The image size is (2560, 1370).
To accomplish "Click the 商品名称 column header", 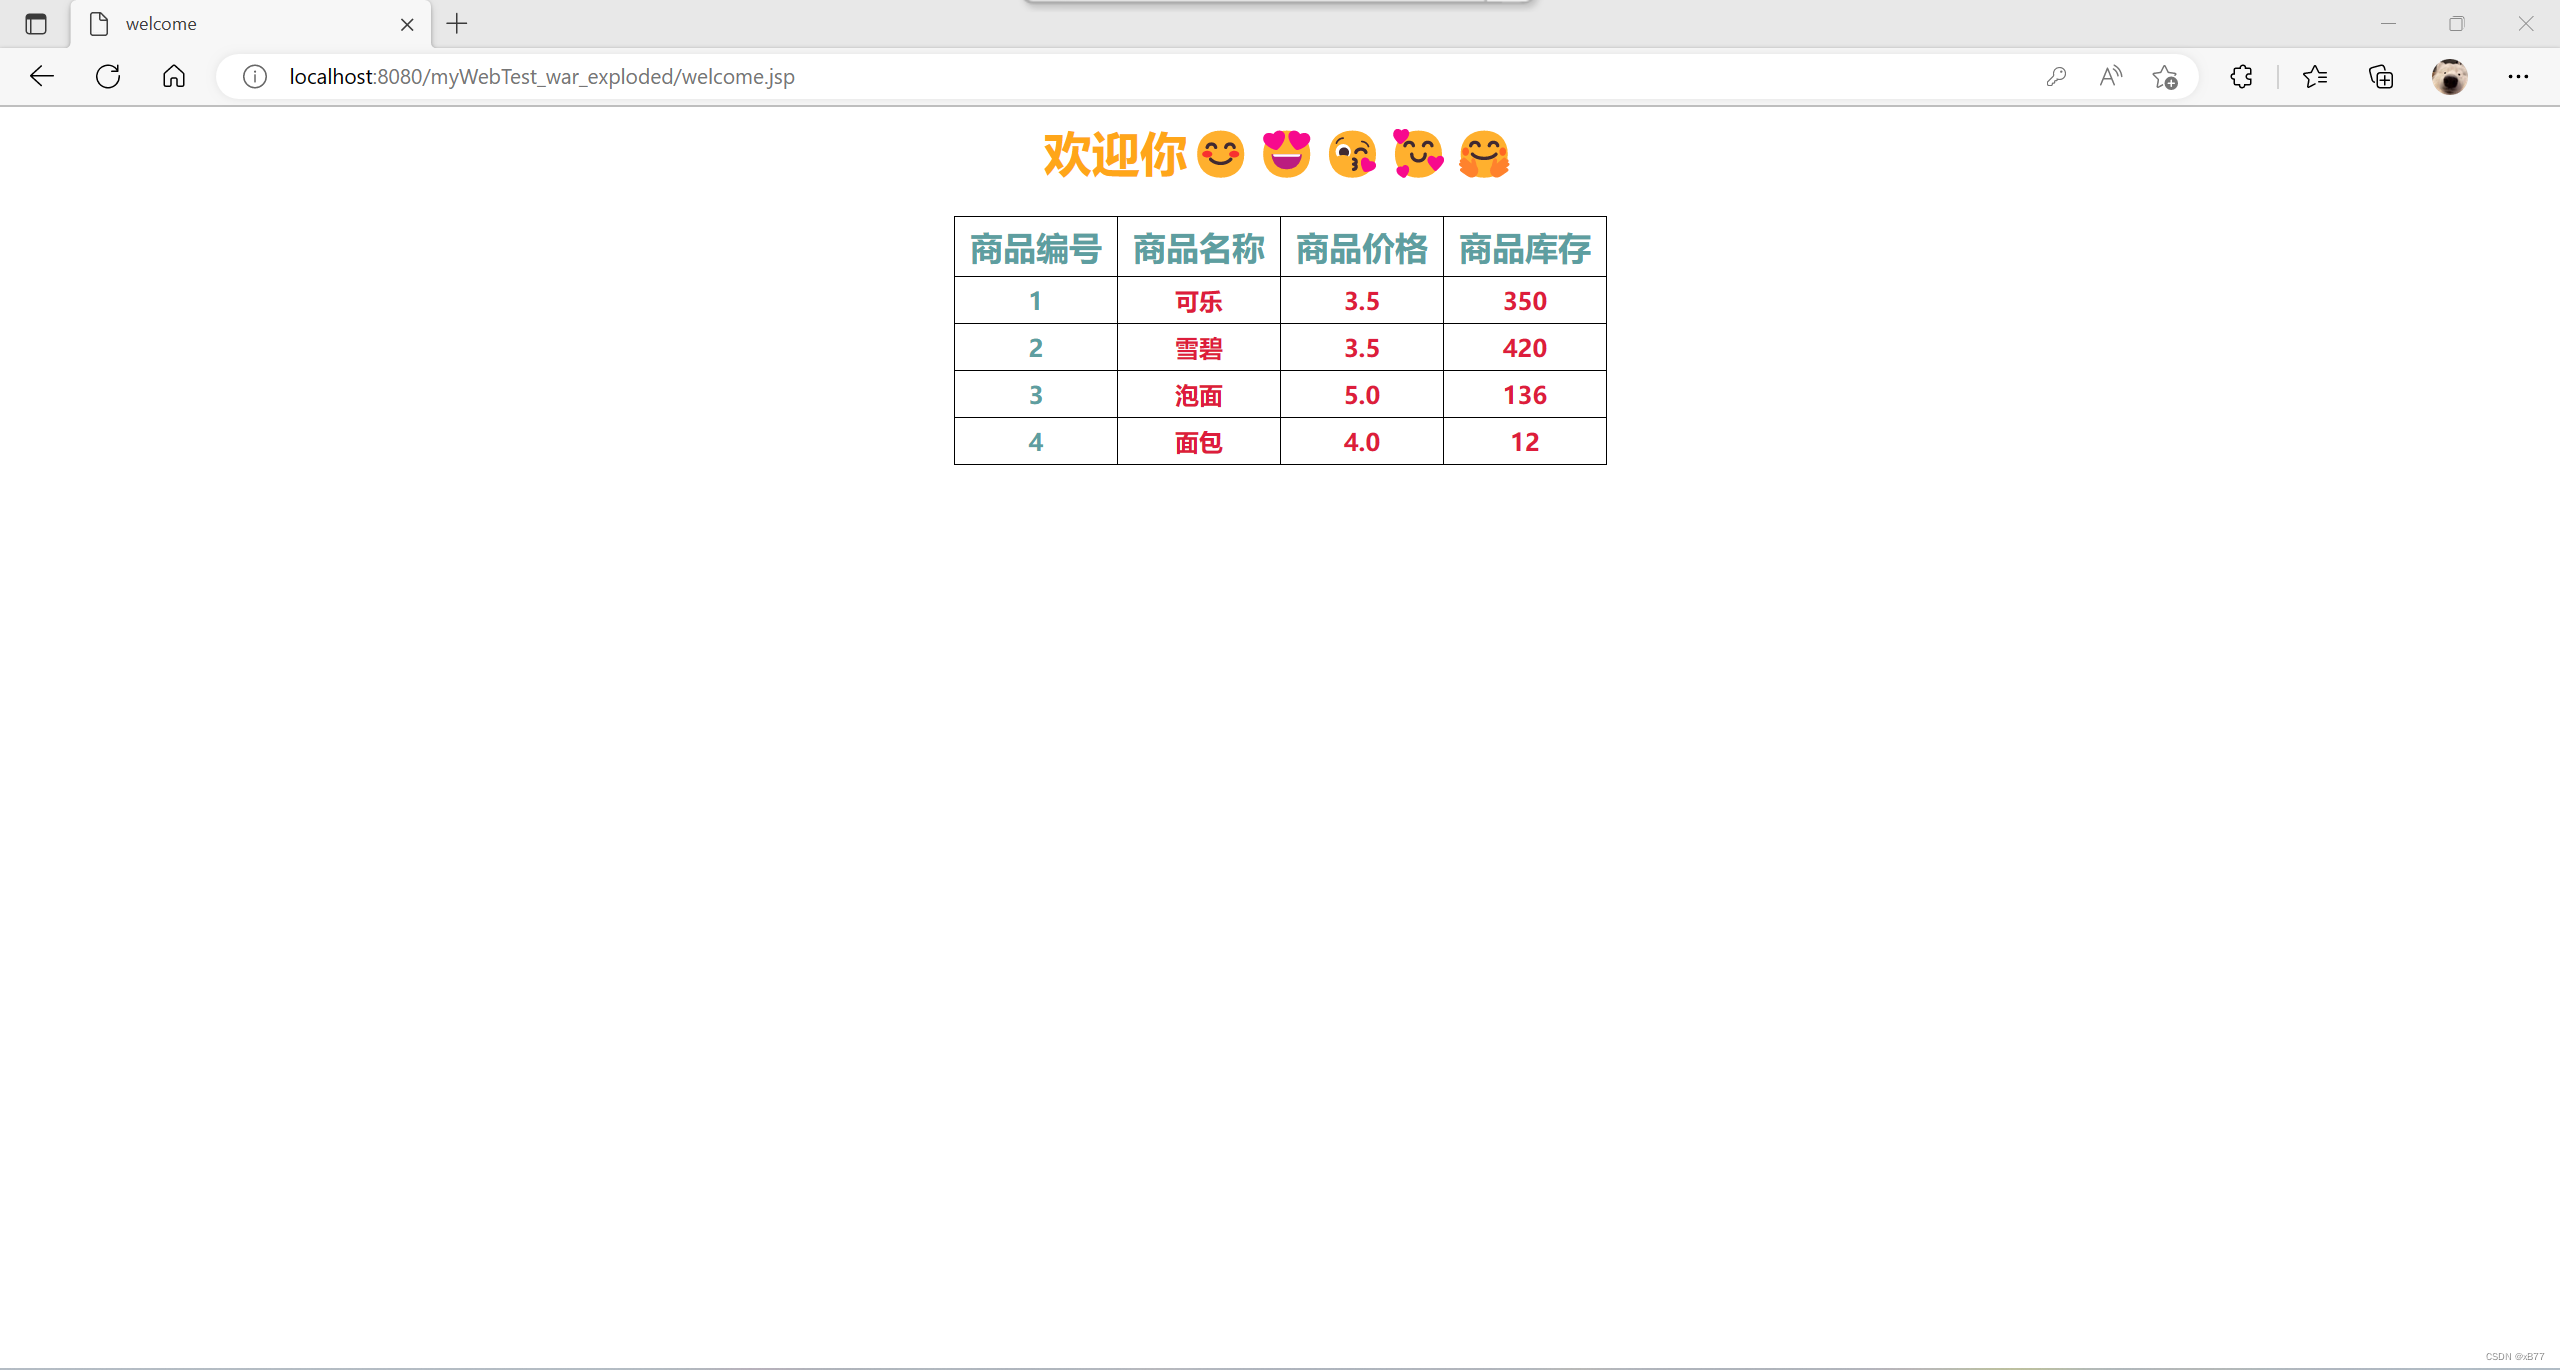I will [1199, 247].
